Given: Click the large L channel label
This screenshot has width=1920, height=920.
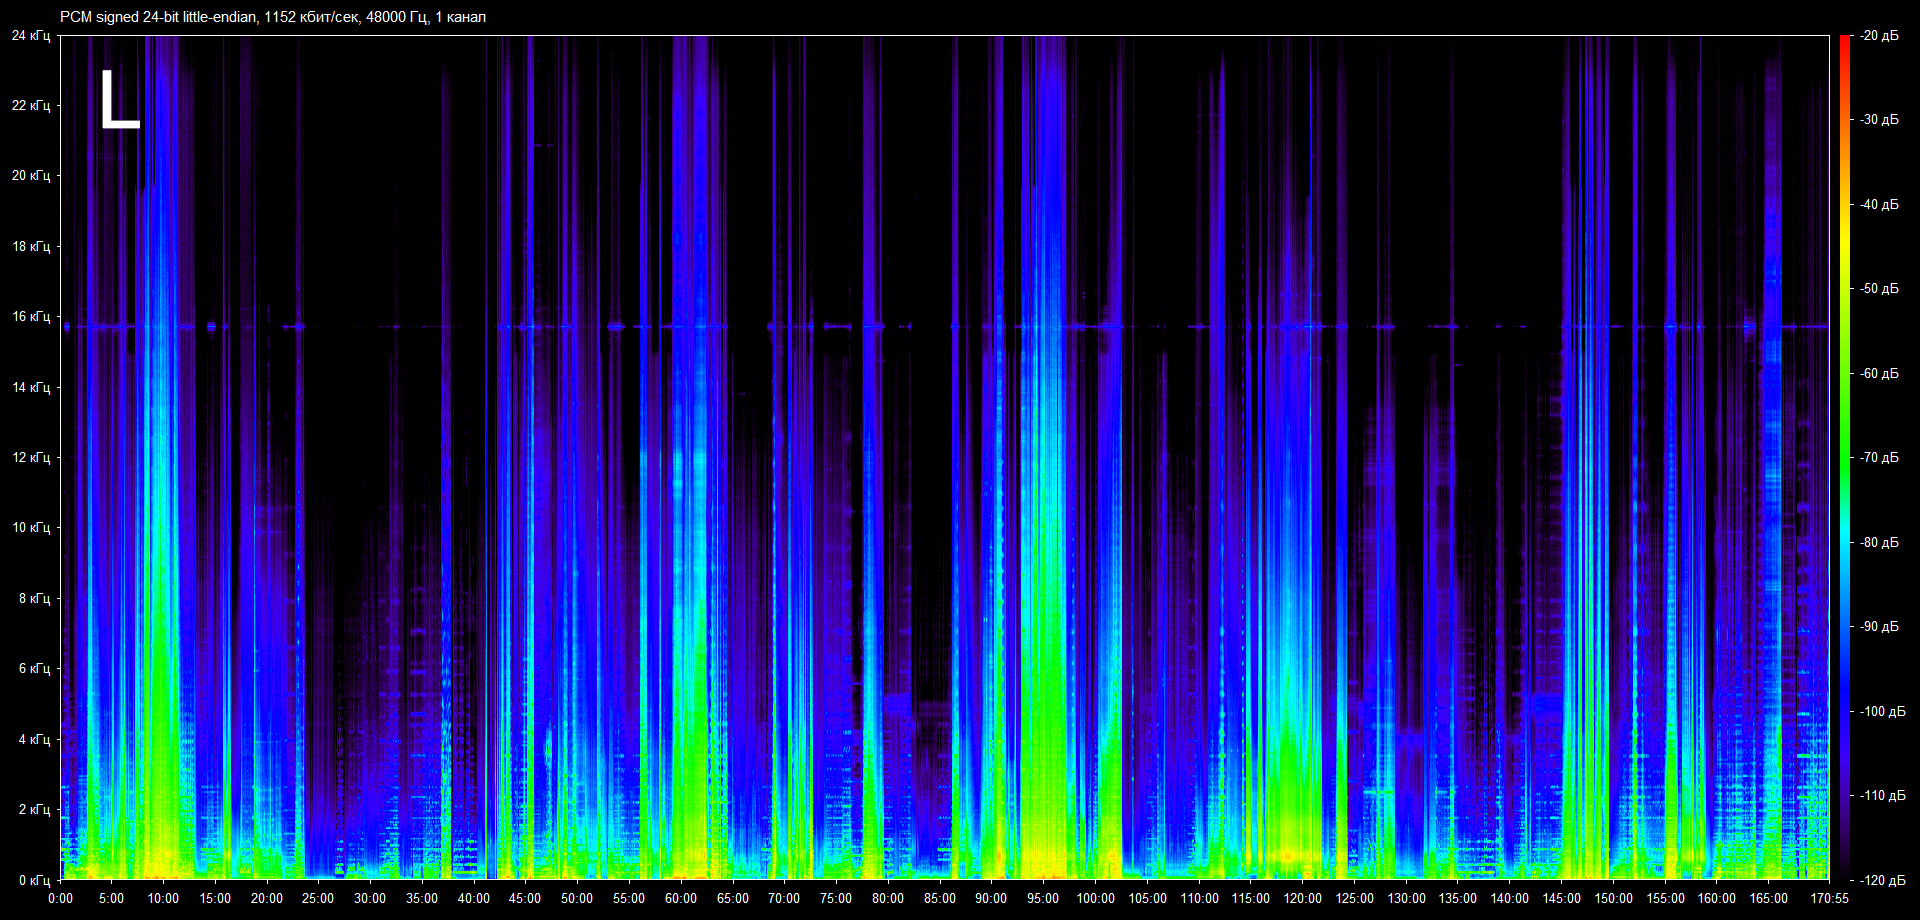Looking at the screenshot, I should (119, 100).
